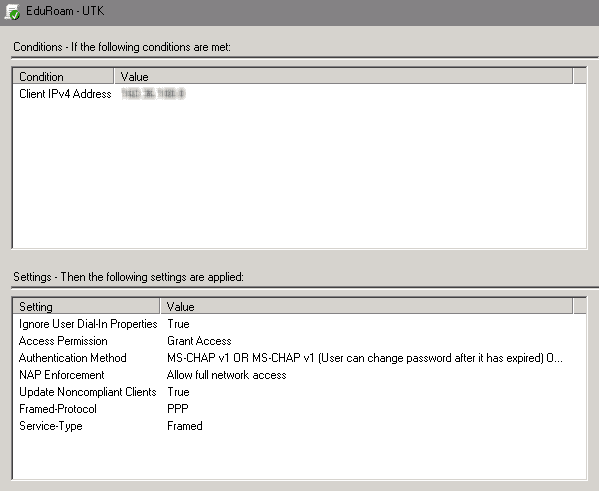
Task: Select the Access Permission setting
Action: point(63,341)
